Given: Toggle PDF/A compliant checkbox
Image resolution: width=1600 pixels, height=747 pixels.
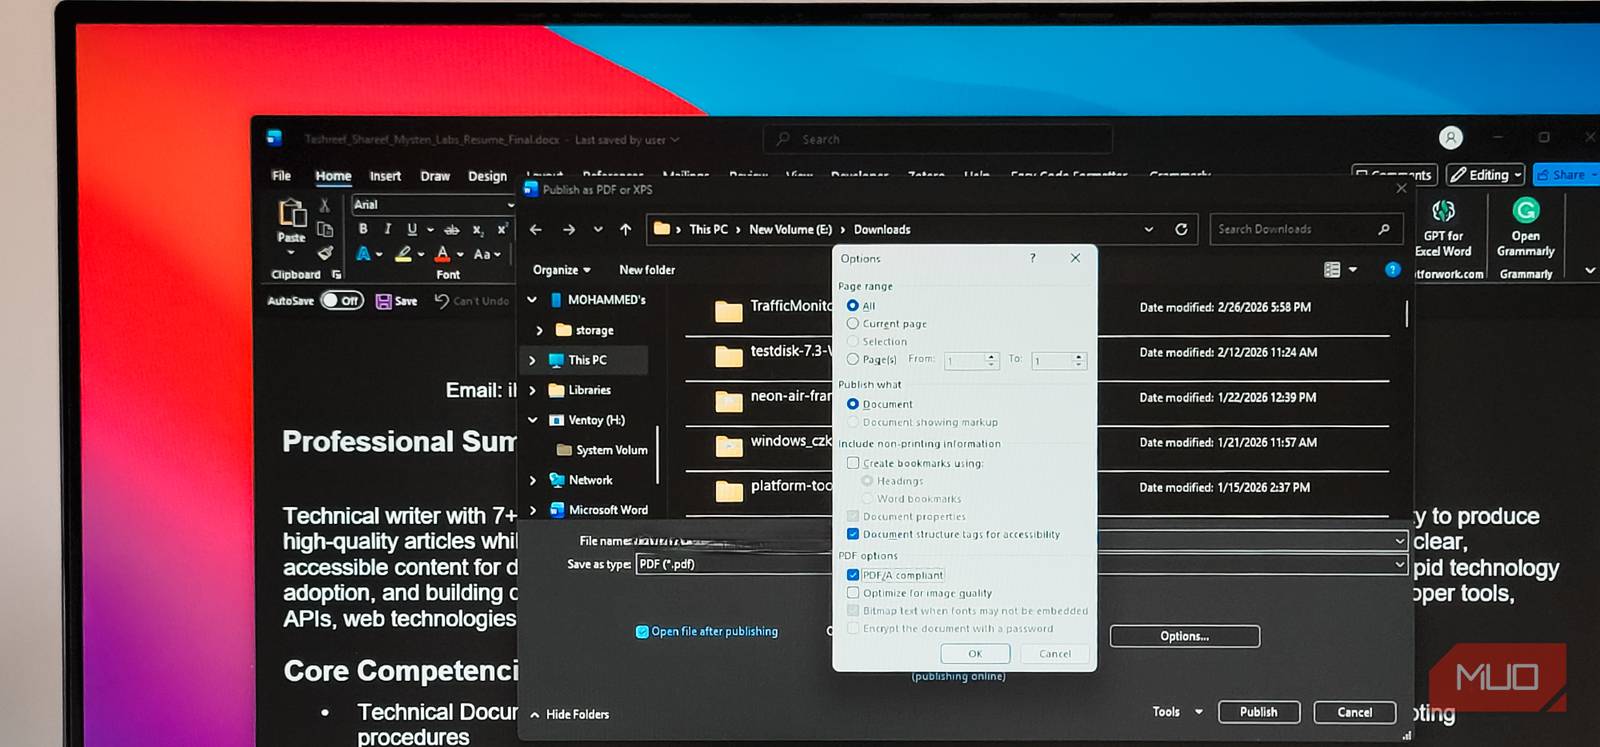Looking at the screenshot, I should coord(853,575).
